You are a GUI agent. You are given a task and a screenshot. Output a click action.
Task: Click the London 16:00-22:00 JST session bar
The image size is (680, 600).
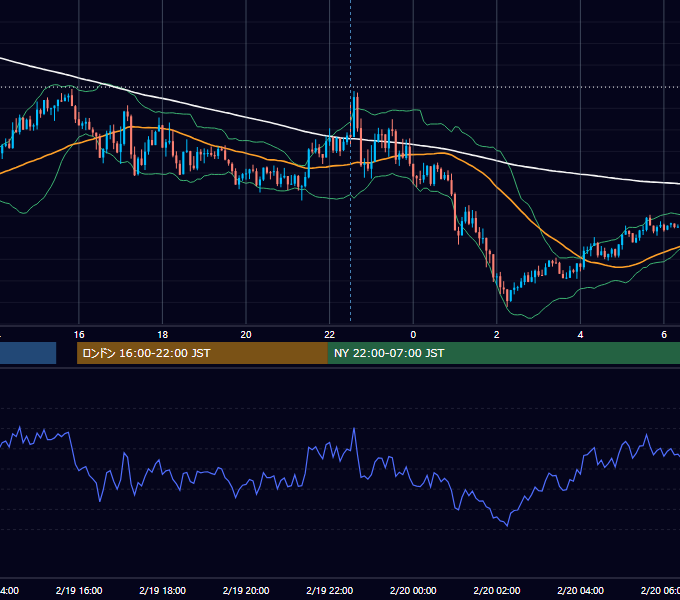tap(202, 353)
